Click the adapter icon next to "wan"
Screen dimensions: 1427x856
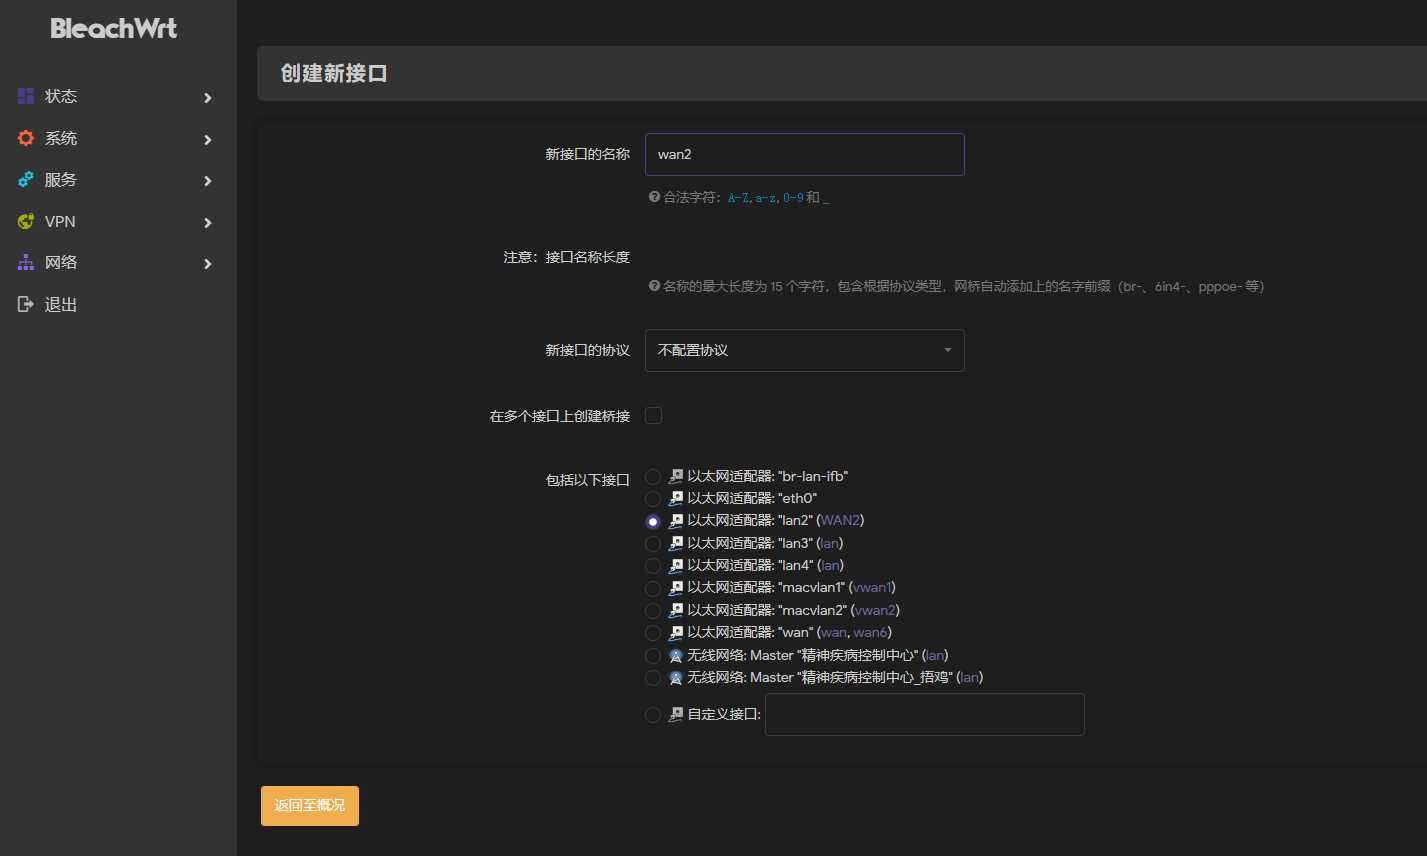click(x=676, y=632)
